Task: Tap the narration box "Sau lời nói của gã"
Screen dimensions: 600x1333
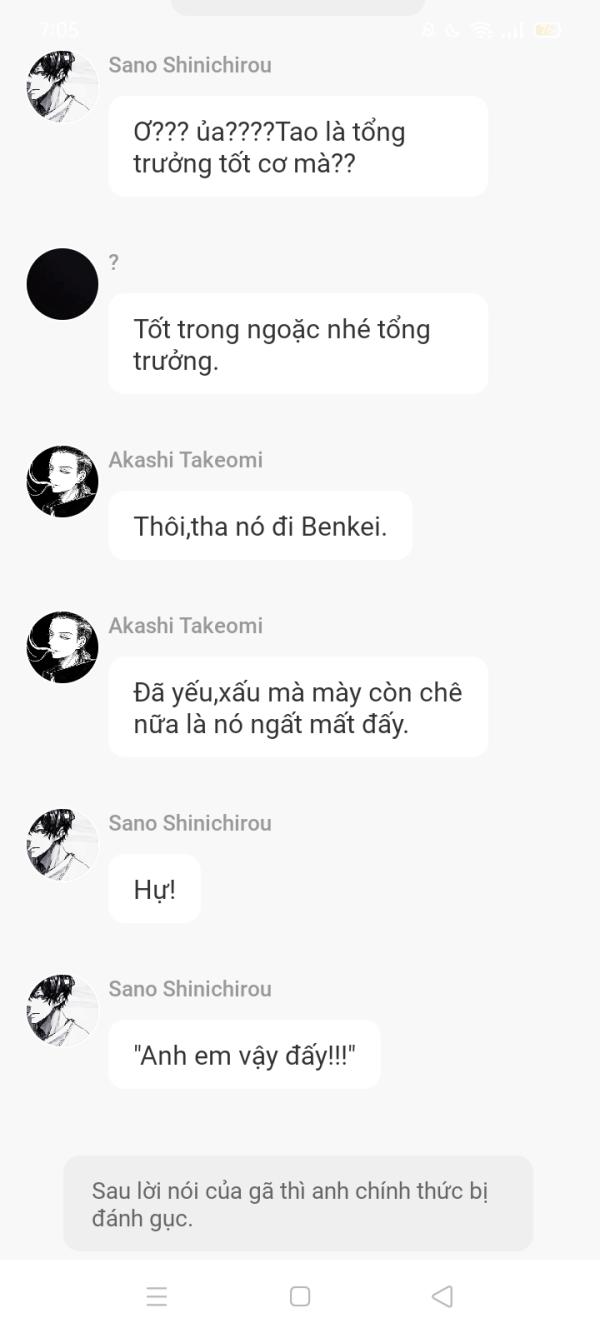Action: (298, 1204)
